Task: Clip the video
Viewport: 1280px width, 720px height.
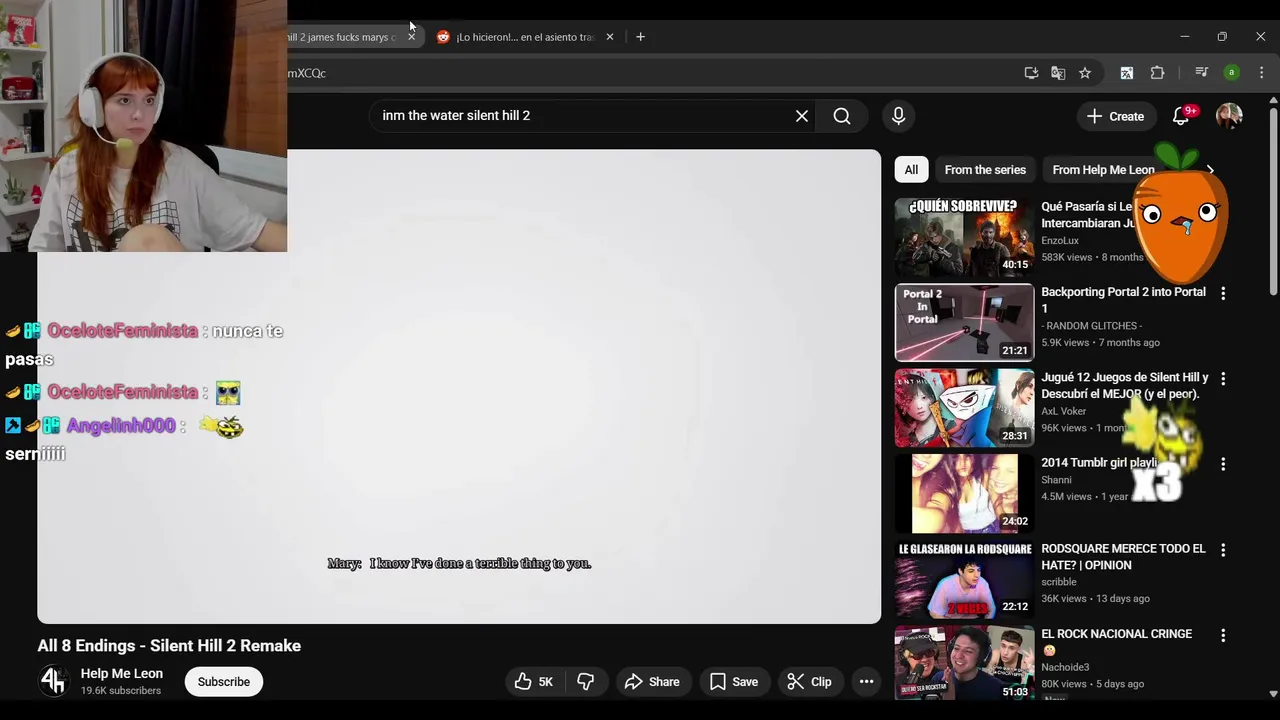Action: click(809, 682)
